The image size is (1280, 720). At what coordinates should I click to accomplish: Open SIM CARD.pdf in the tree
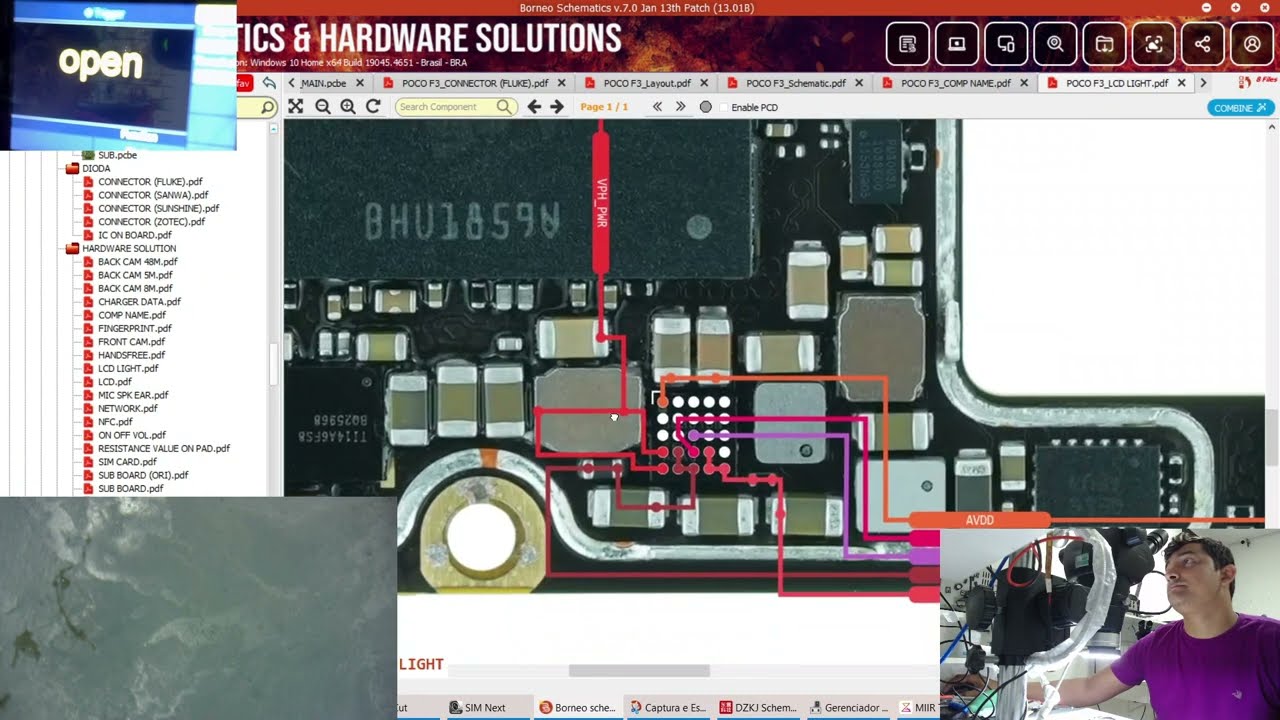(127, 462)
